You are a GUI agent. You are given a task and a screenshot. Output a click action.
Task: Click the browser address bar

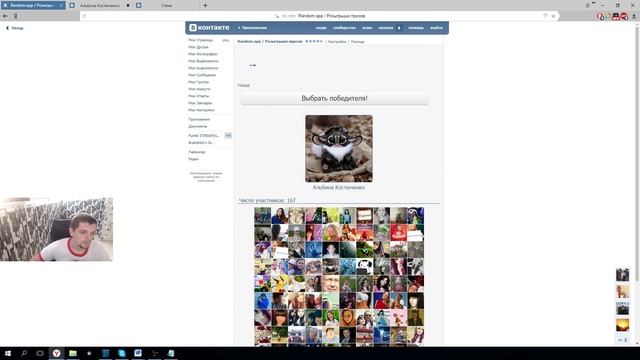click(320, 16)
